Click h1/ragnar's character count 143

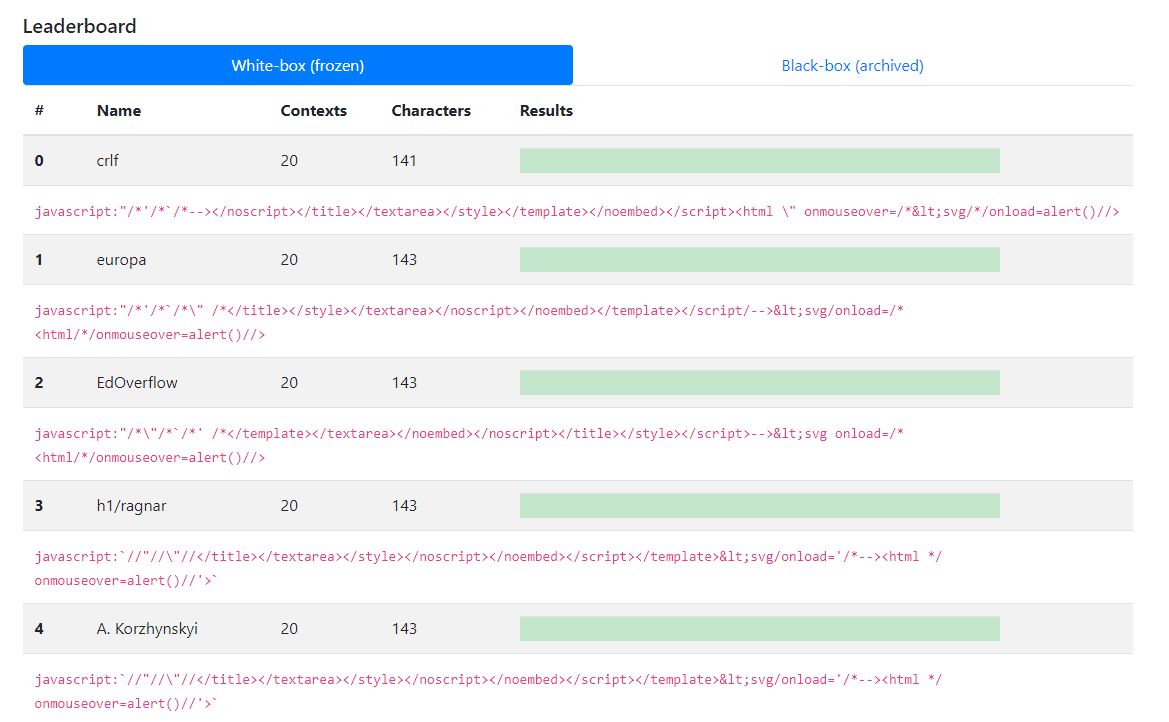pyautogui.click(x=404, y=506)
